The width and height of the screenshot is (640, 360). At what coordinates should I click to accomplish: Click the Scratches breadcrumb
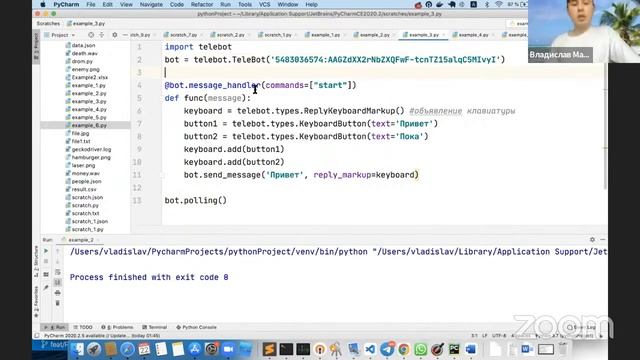[x=48, y=24]
